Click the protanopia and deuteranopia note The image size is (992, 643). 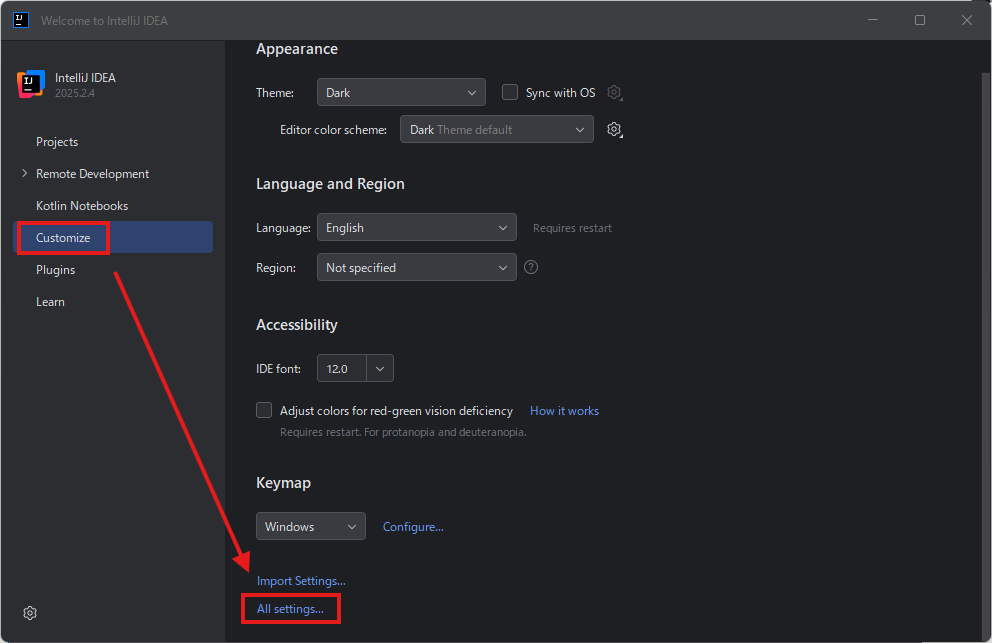404,432
